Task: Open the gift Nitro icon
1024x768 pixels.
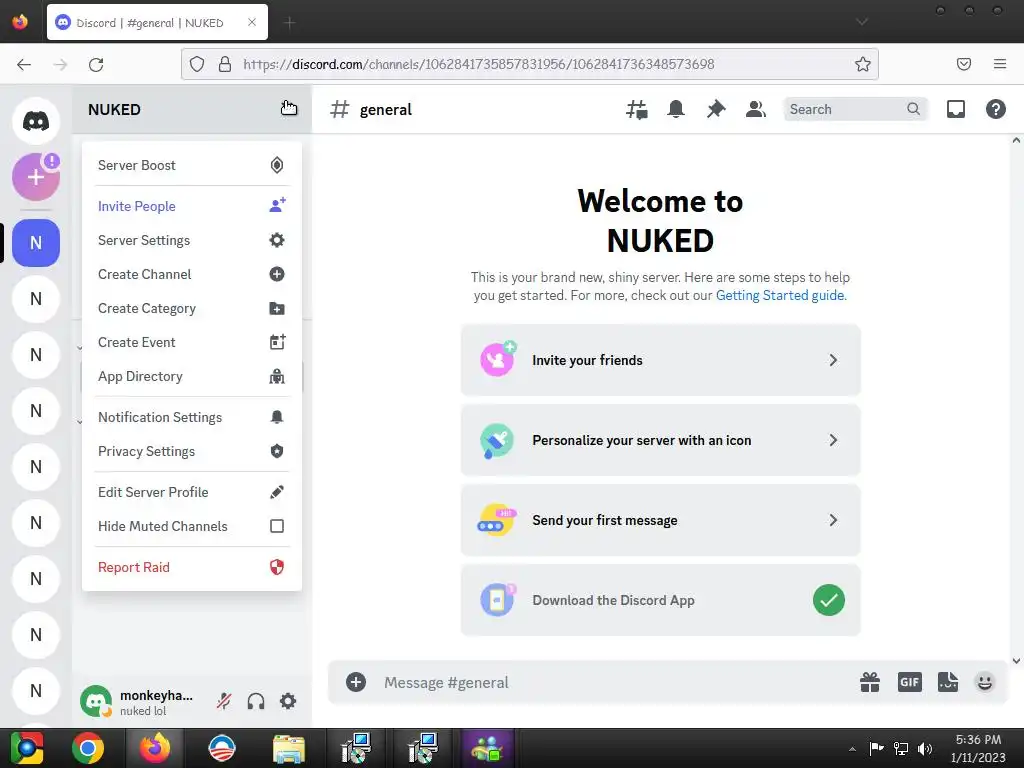Action: click(870, 682)
